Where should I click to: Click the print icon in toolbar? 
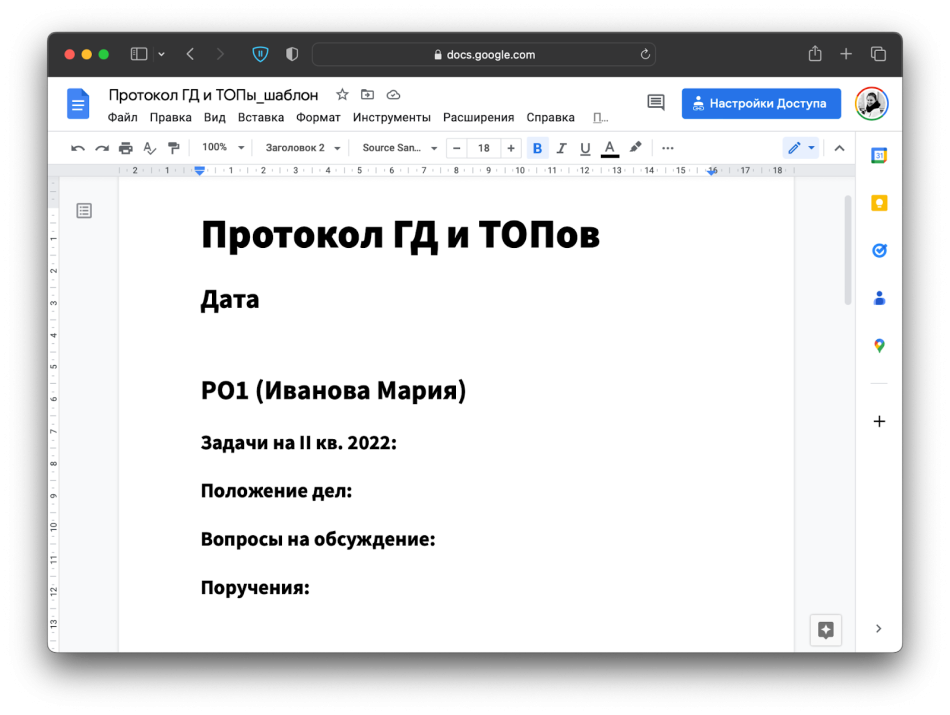pos(125,148)
